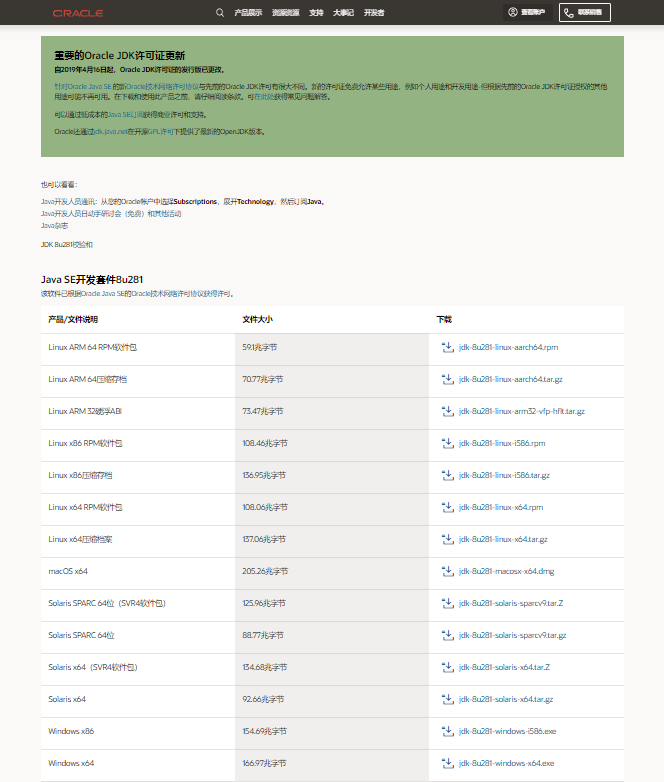This screenshot has width=664, height=782.
Task: Click the 136.95兆字节 file size cell
Action: [332, 477]
